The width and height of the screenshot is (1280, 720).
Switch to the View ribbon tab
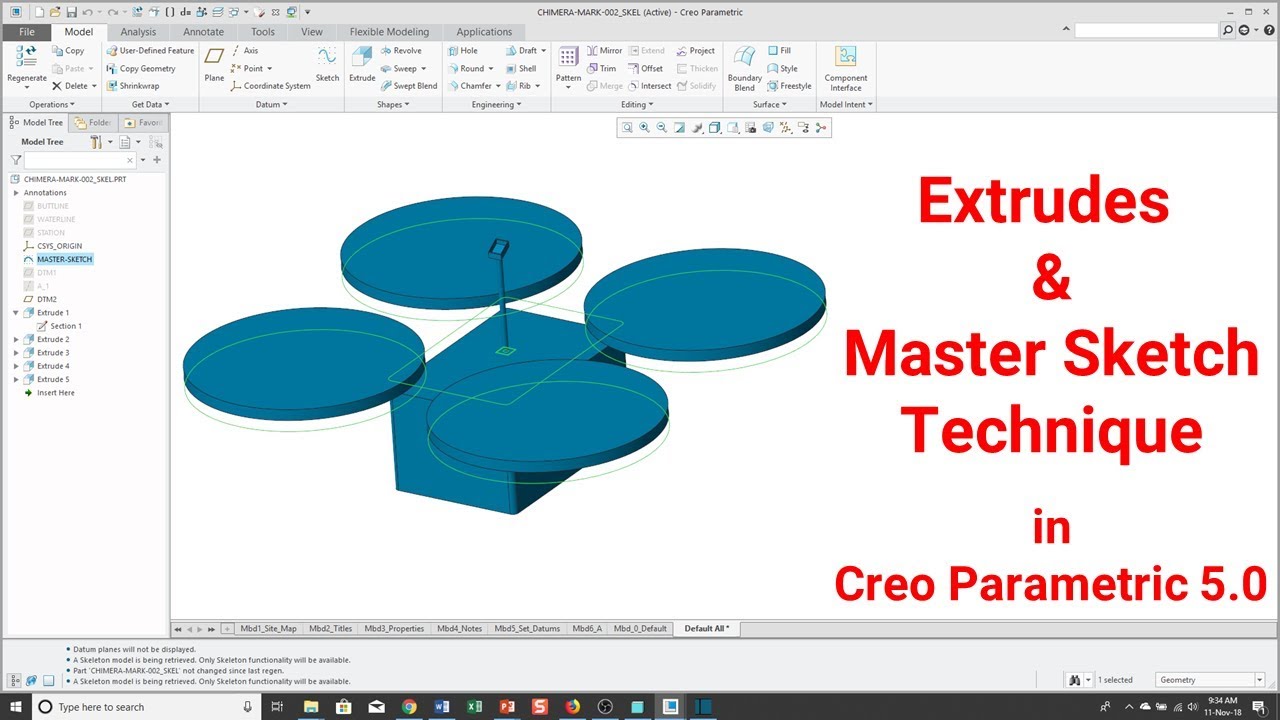click(x=312, y=32)
